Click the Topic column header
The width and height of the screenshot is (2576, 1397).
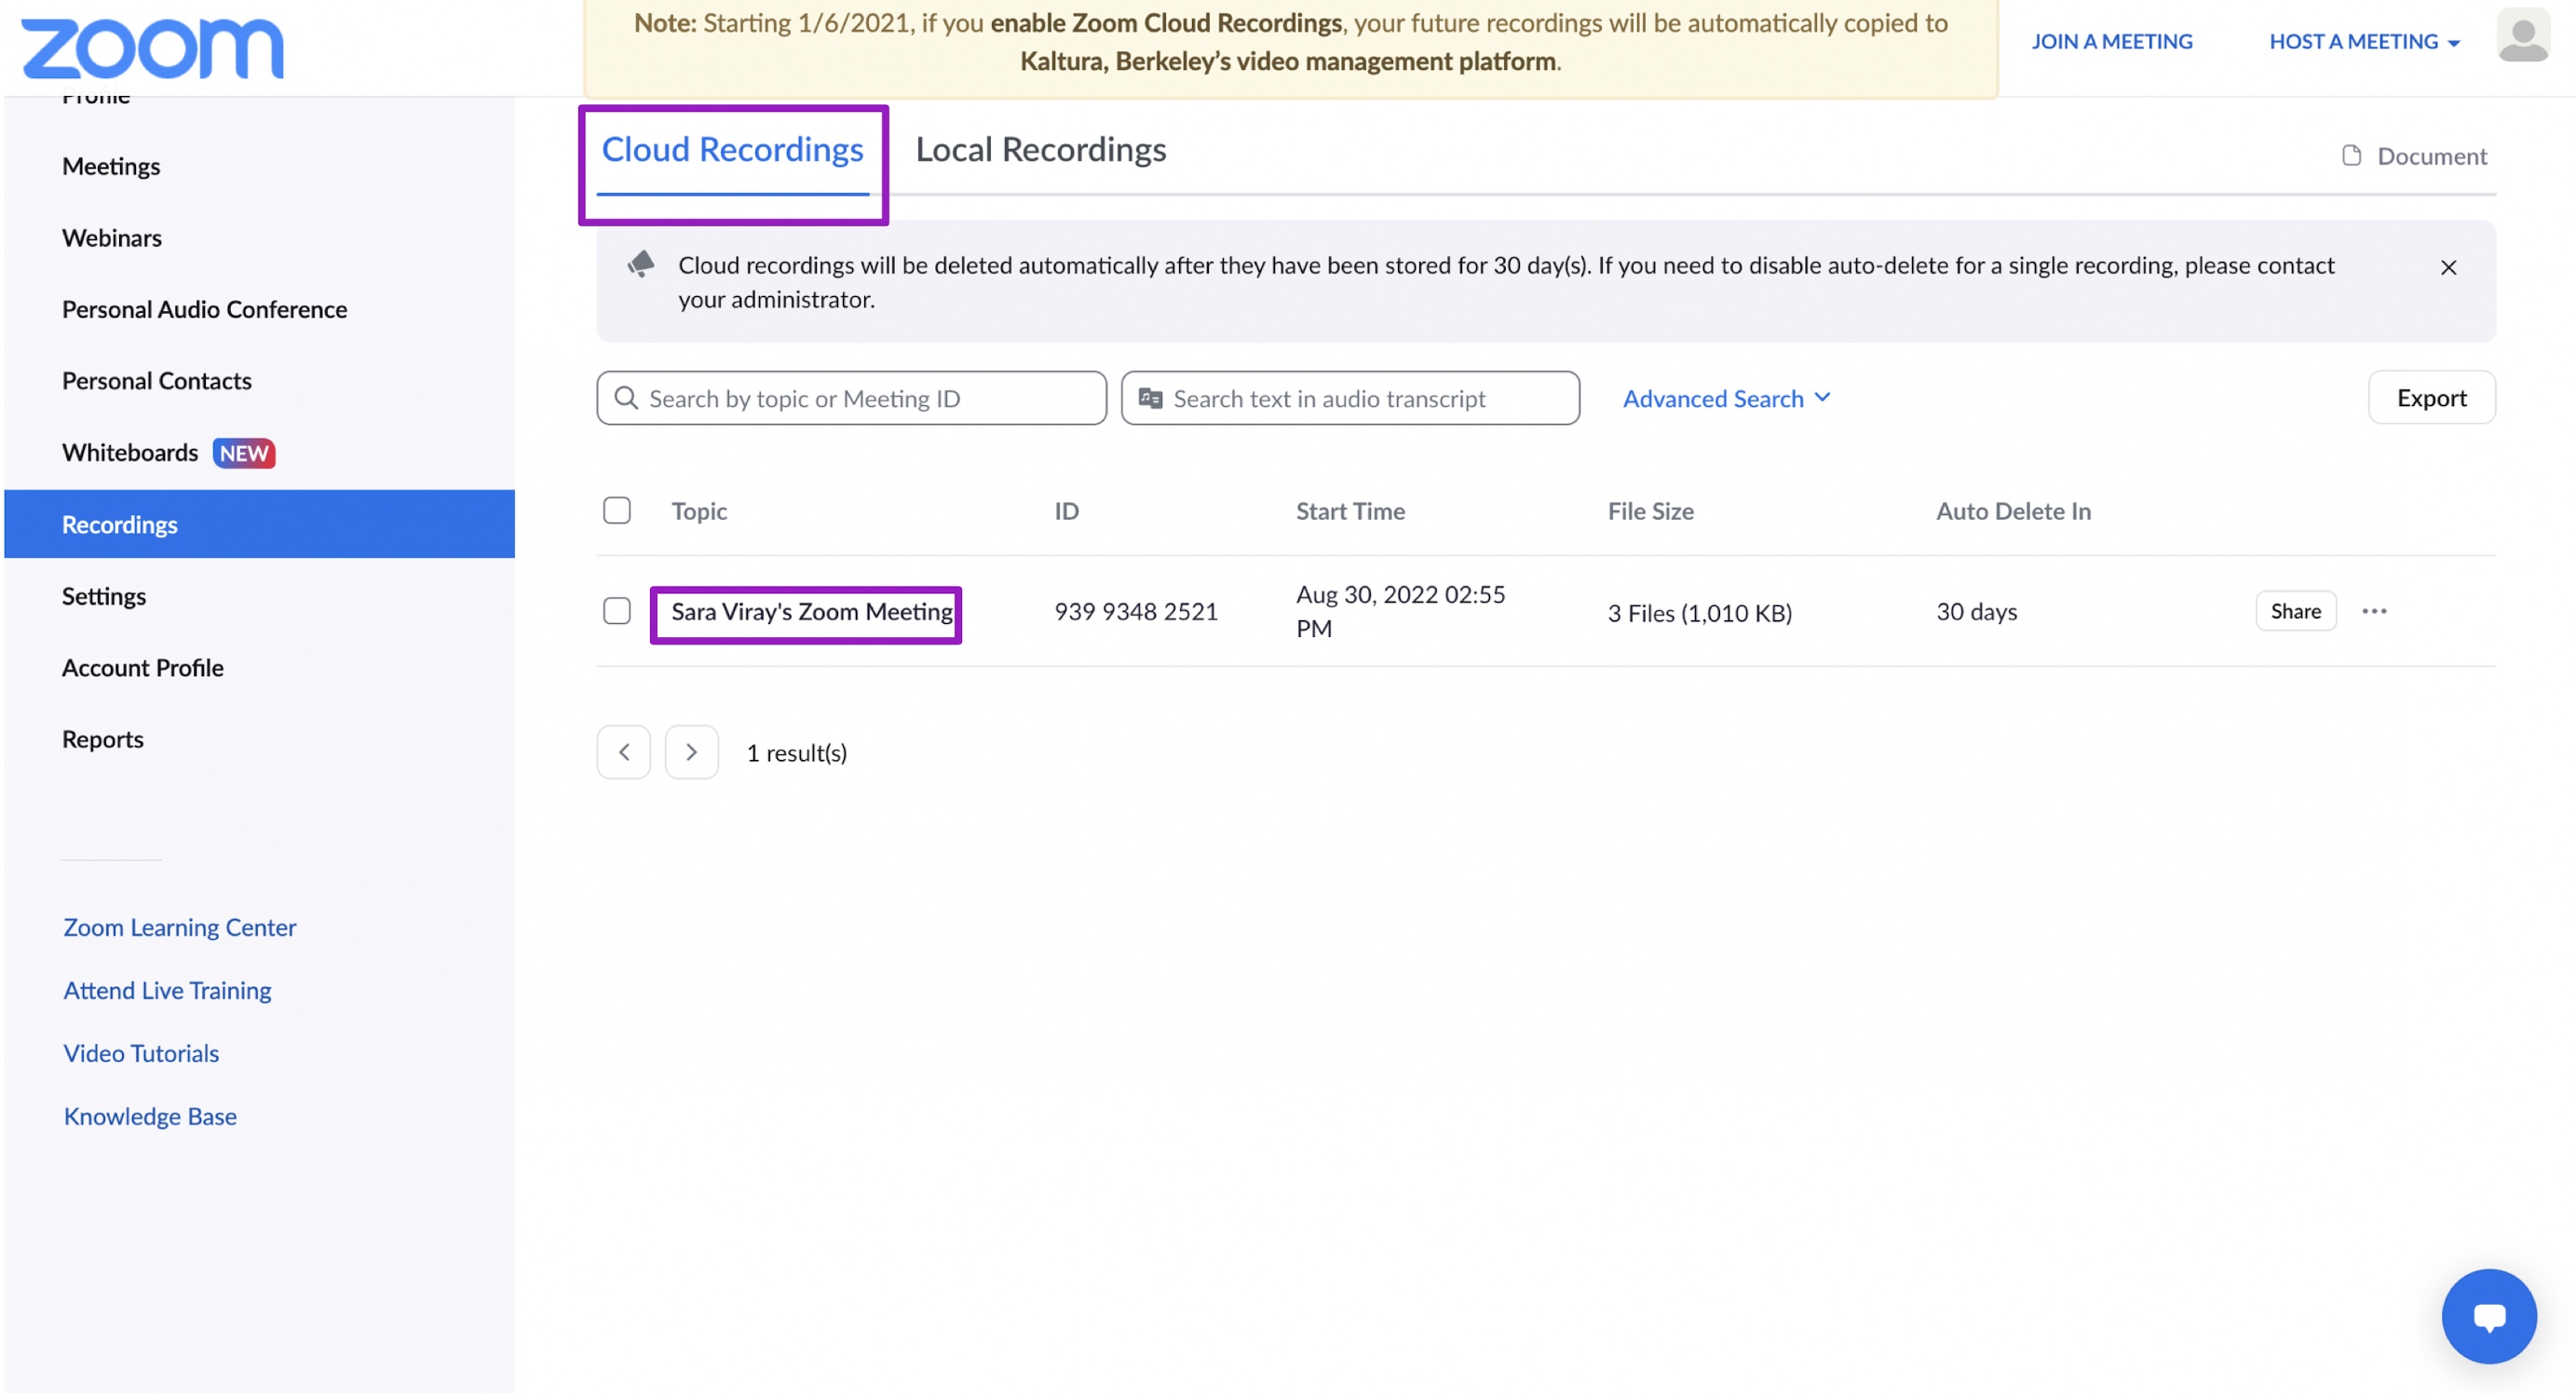click(699, 511)
